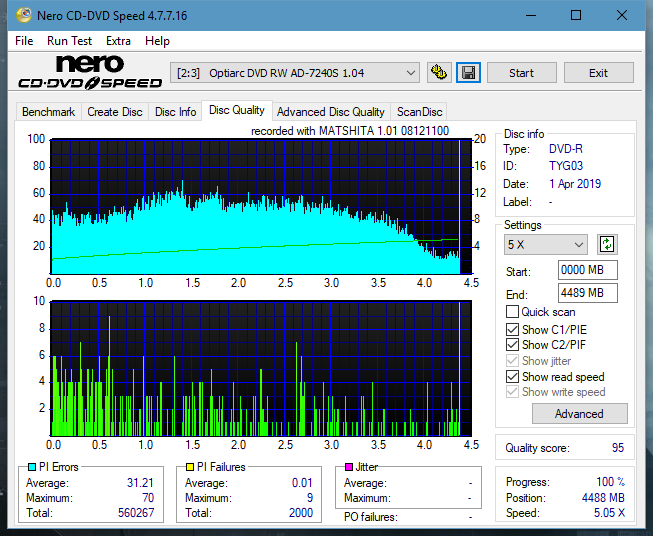
Task: Toggle the Show write speed checkbox
Action: pos(512,392)
